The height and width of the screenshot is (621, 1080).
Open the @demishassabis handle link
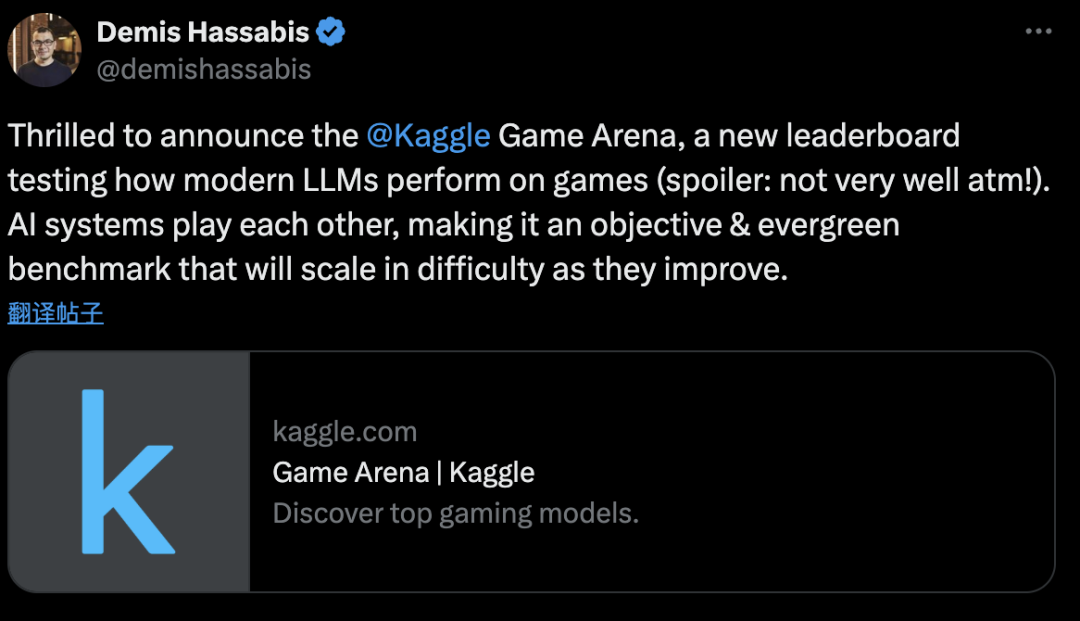pos(204,68)
